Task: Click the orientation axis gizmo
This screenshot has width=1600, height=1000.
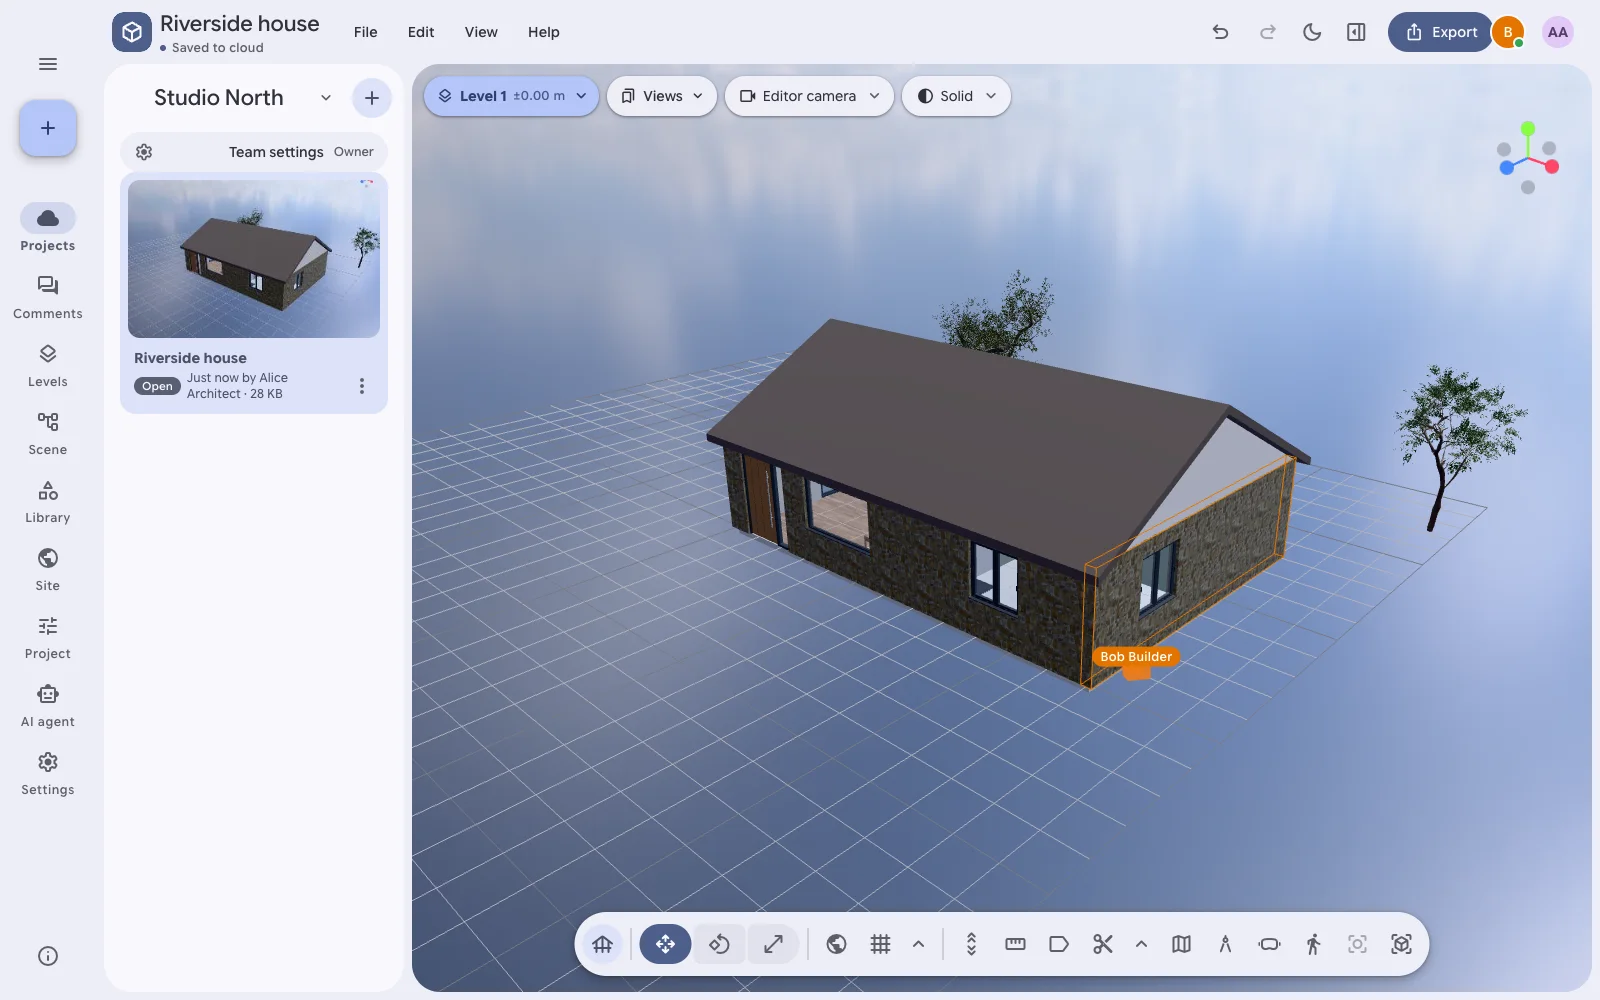Action: (x=1527, y=158)
